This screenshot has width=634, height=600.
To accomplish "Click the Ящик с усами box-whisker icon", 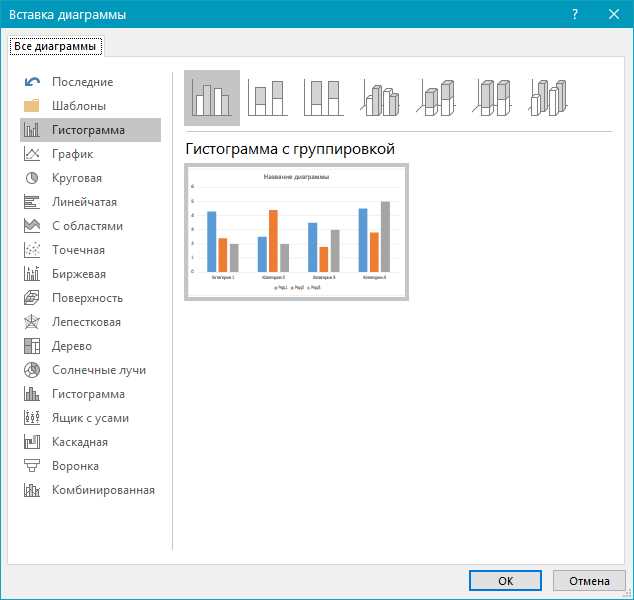I will [32, 418].
